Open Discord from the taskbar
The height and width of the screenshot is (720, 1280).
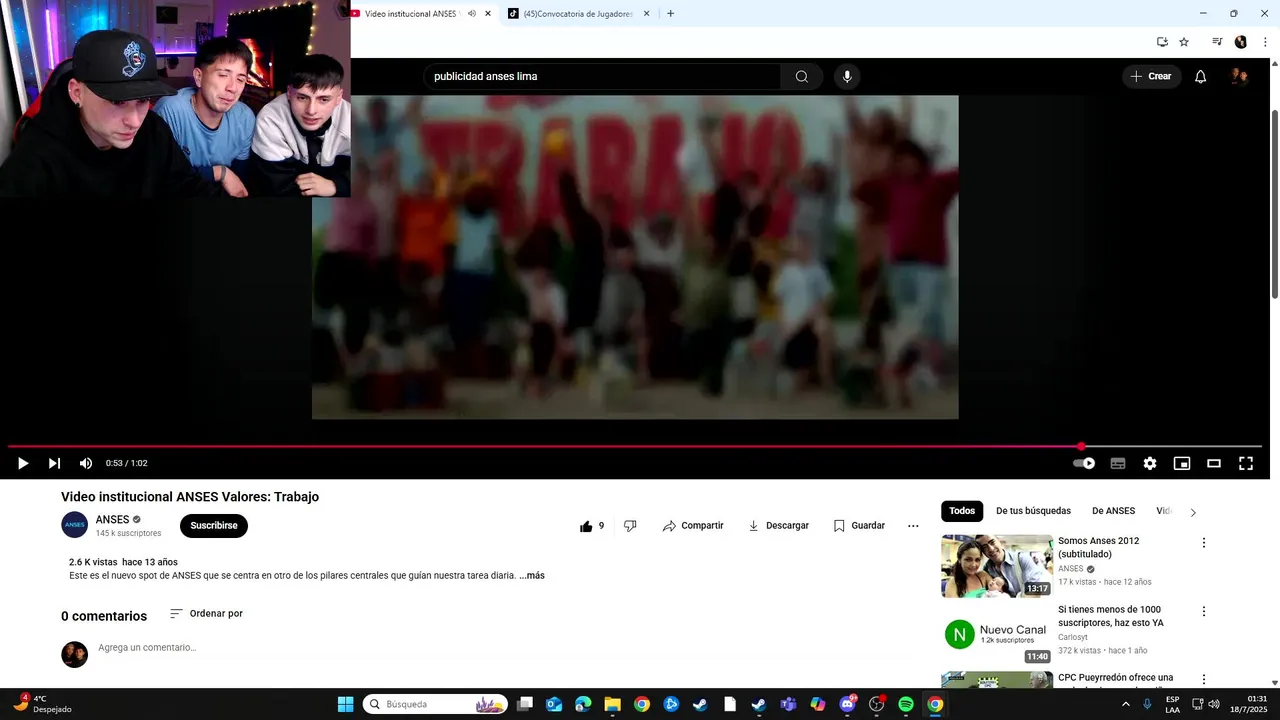pos(848,704)
